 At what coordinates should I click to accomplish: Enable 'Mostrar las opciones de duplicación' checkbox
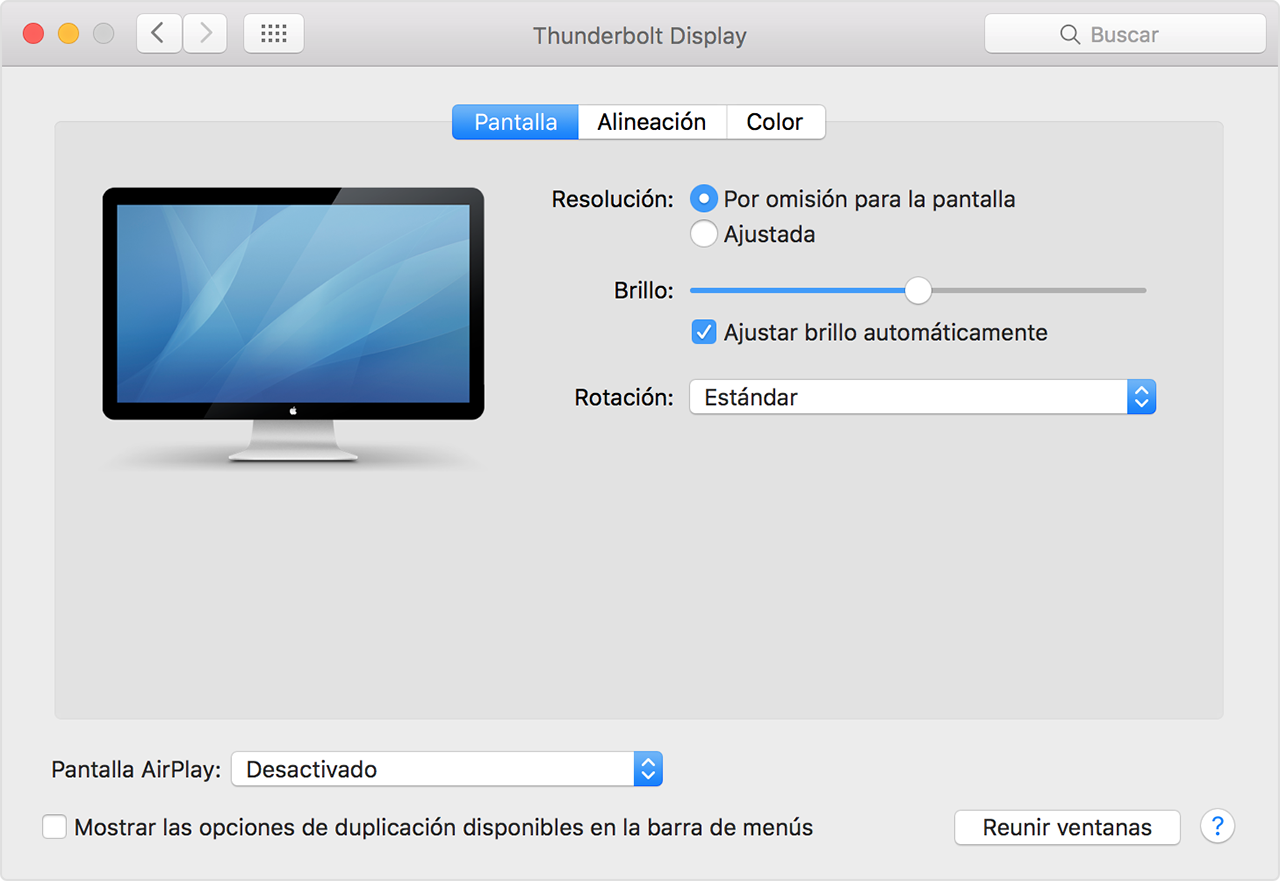click(55, 828)
